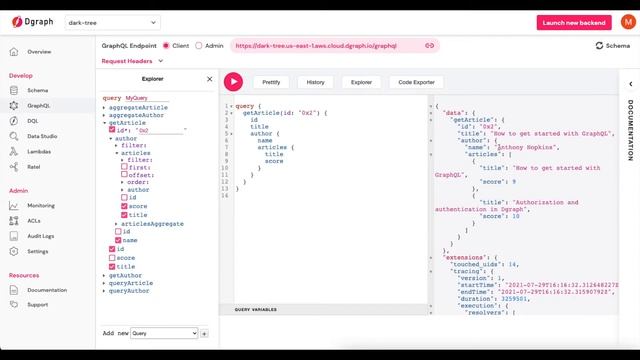Open the Ratel icon

[14, 167]
